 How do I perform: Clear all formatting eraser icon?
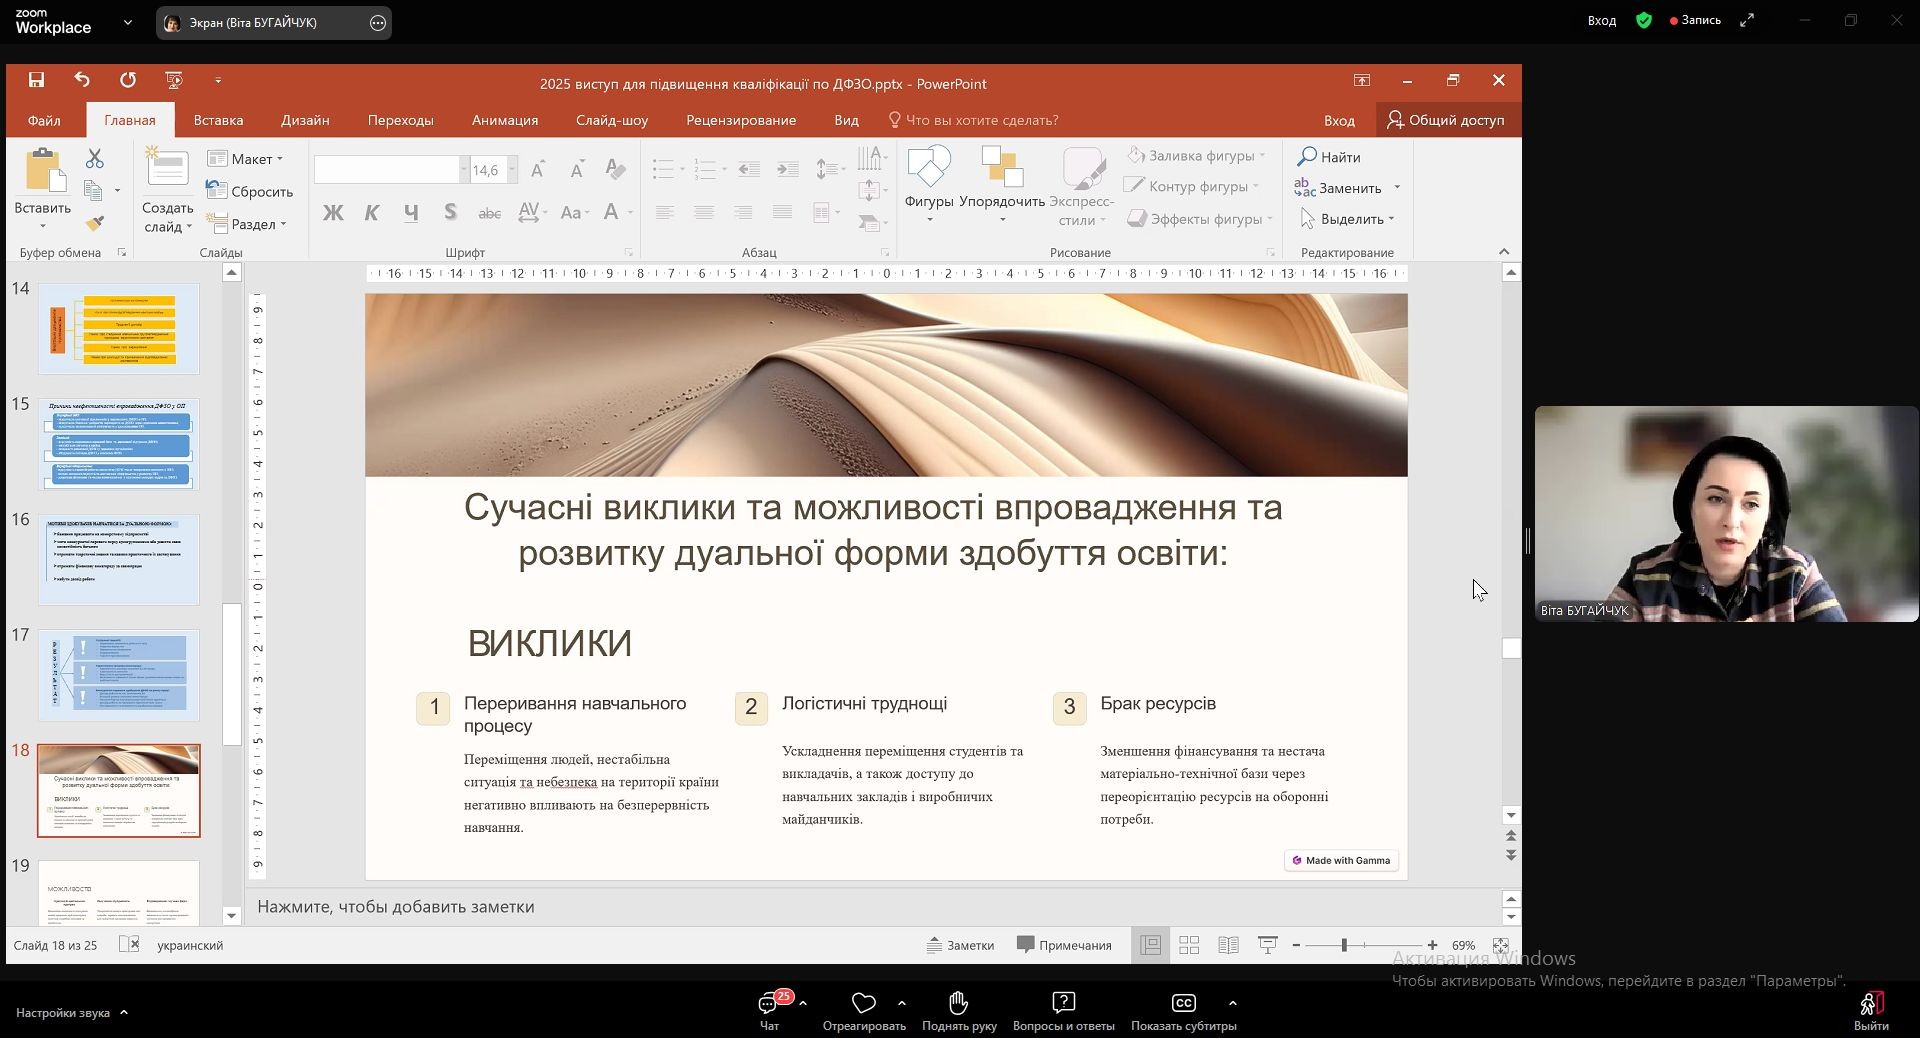[x=616, y=169]
